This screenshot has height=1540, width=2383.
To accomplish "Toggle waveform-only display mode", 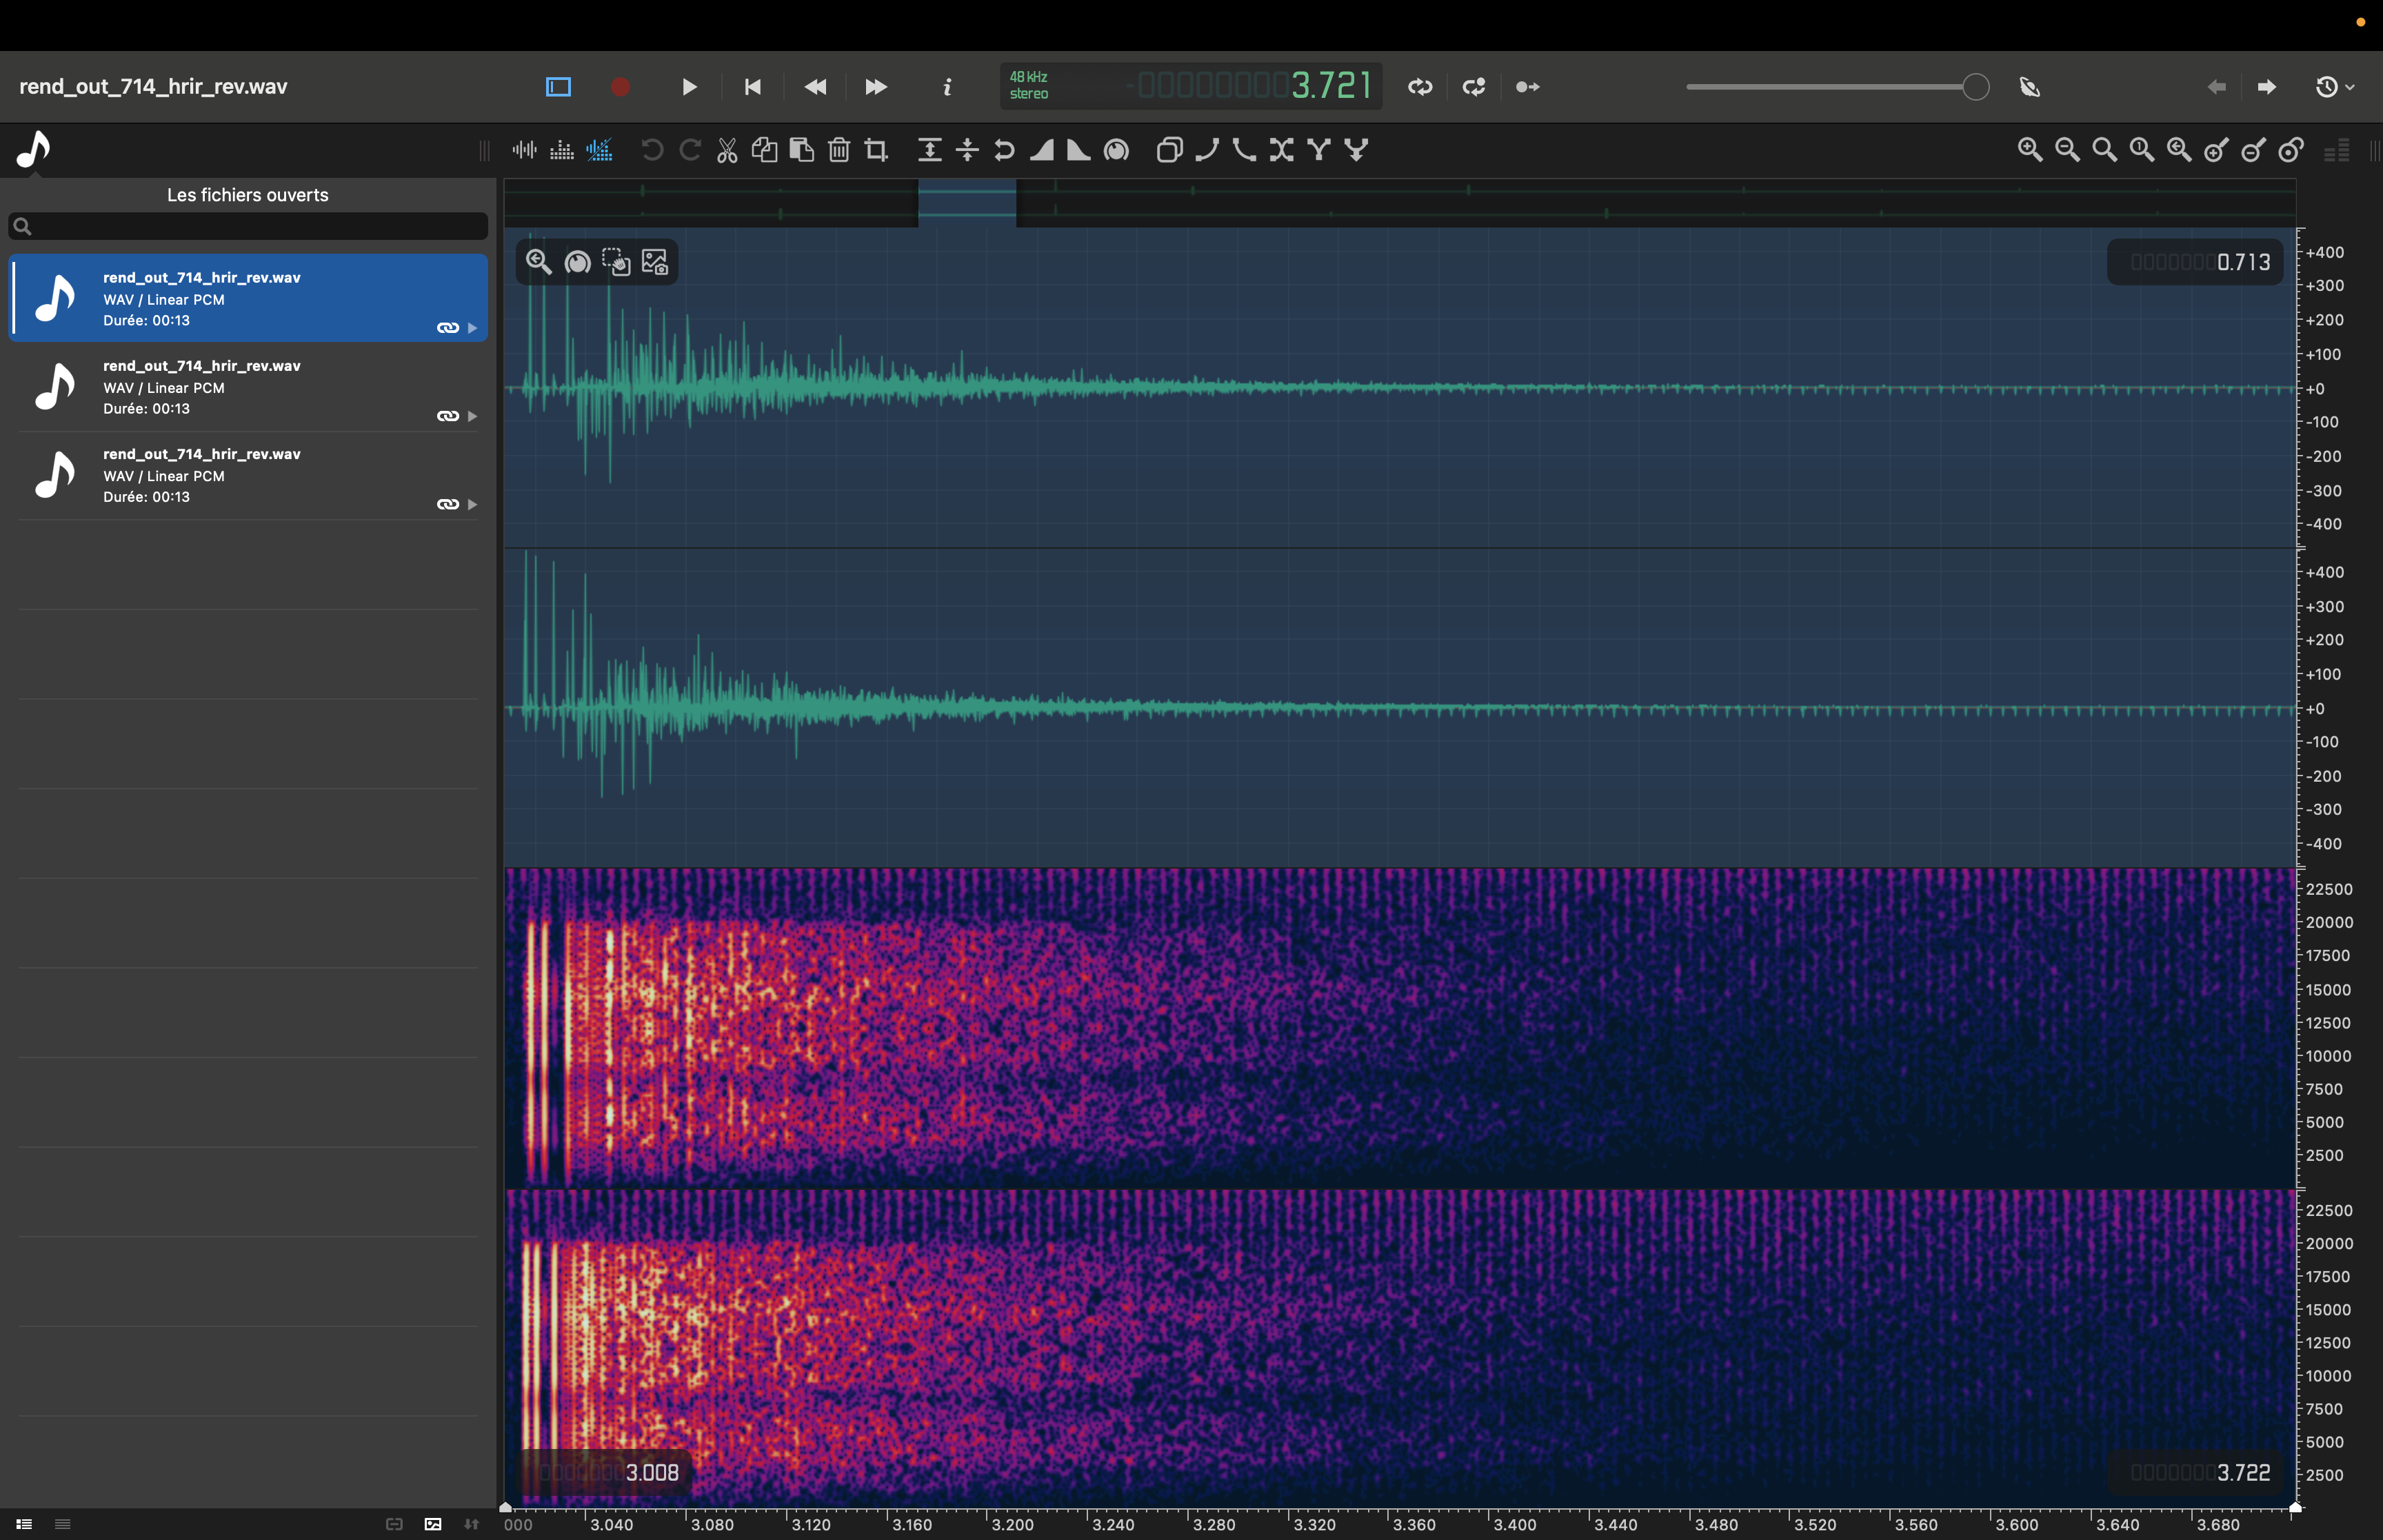I will click(x=524, y=151).
